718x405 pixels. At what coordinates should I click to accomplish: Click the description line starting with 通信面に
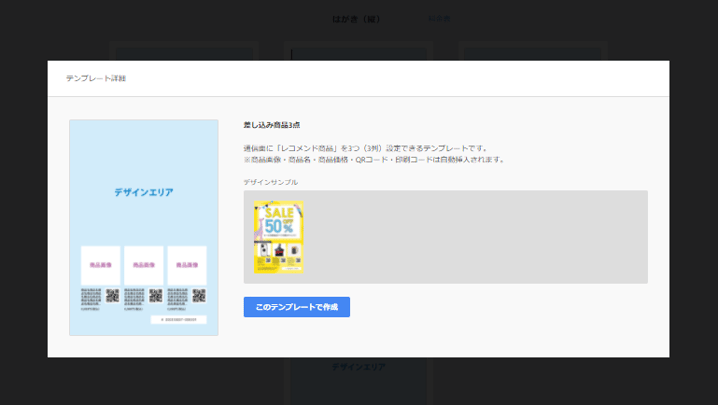pyautogui.click(x=366, y=148)
